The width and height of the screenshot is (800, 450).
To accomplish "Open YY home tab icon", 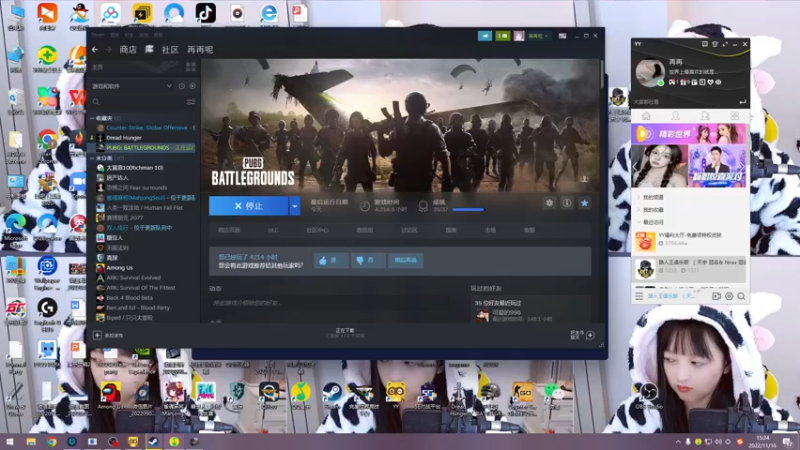I will tap(646, 116).
